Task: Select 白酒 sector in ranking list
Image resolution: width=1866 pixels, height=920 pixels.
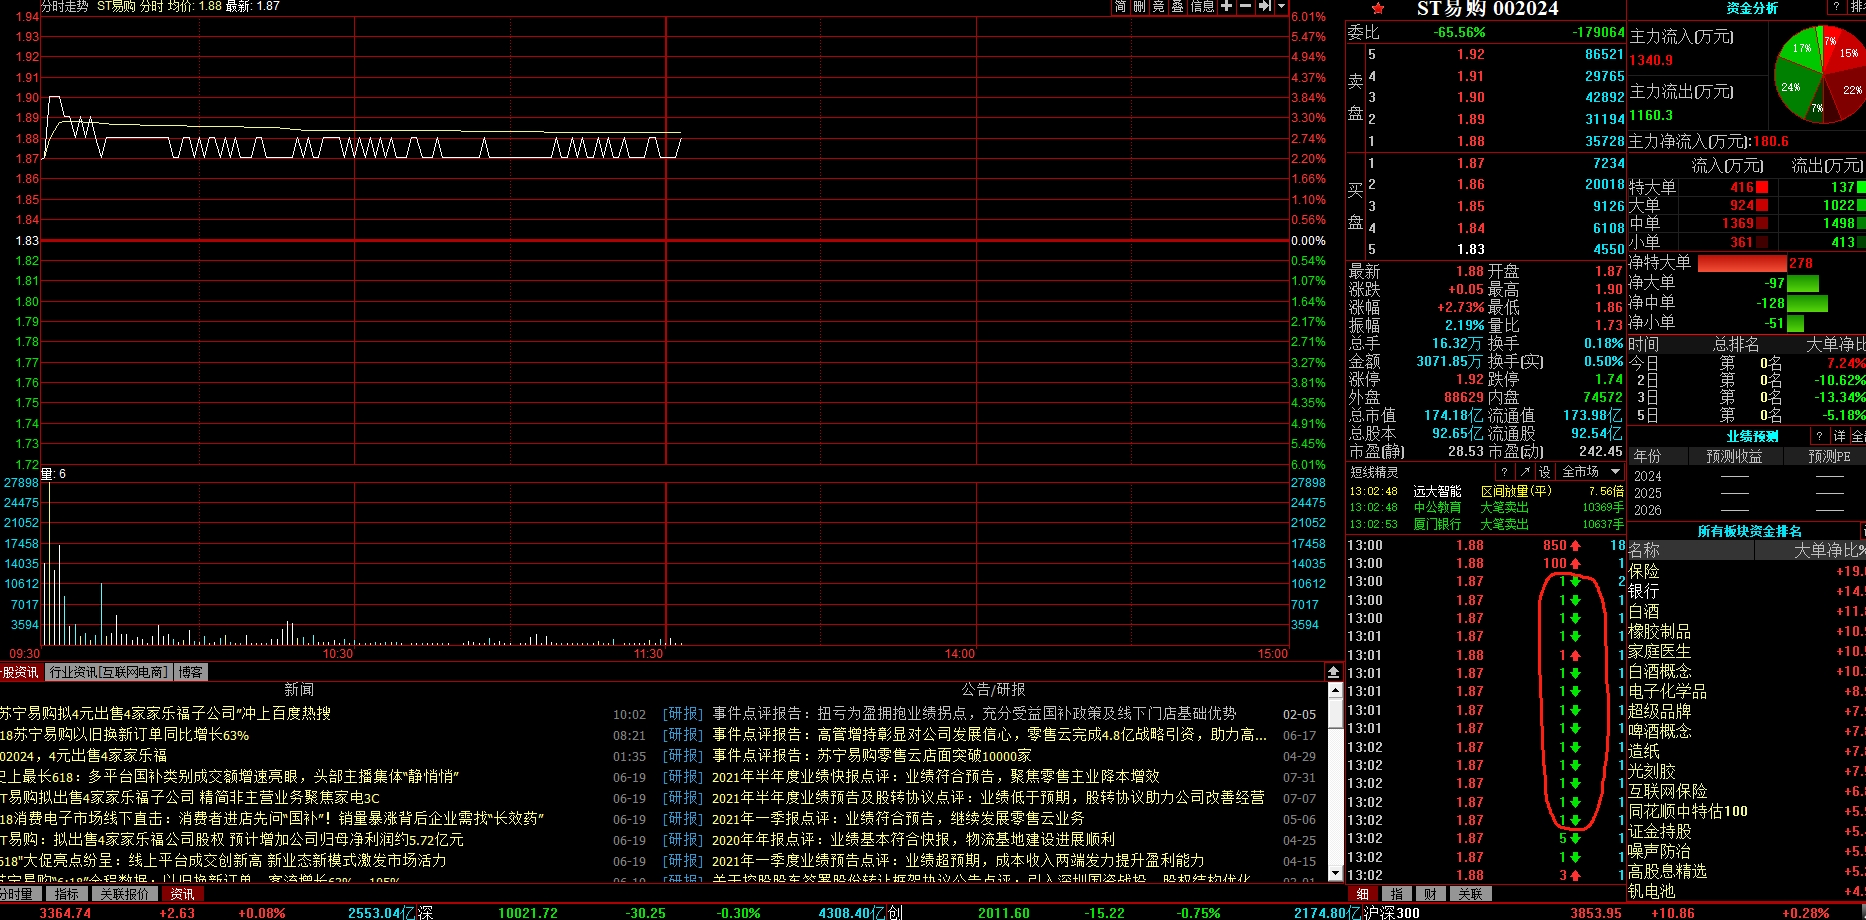Action: 1644,611
